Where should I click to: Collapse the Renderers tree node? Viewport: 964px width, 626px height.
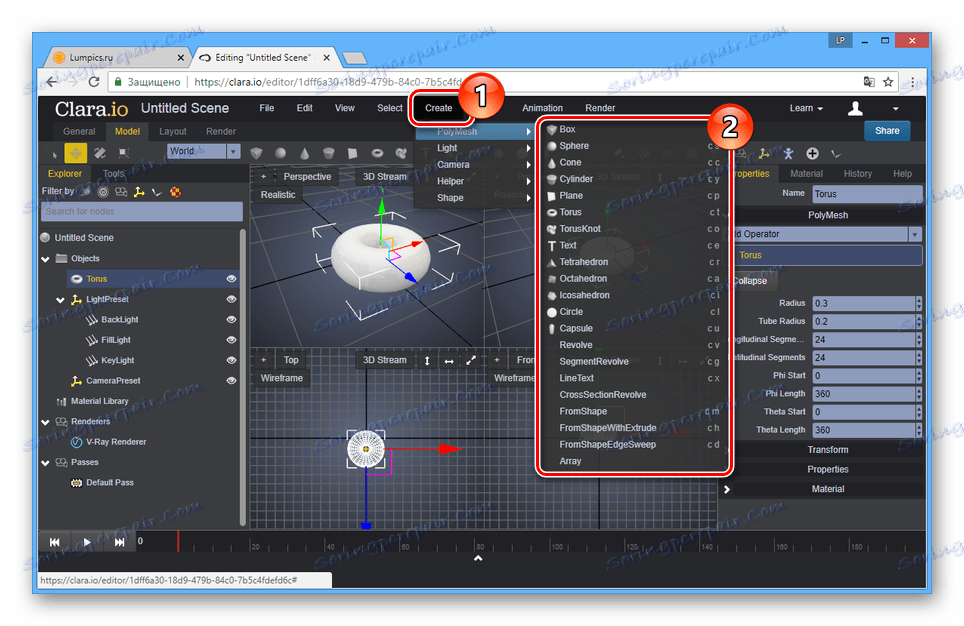45,422
